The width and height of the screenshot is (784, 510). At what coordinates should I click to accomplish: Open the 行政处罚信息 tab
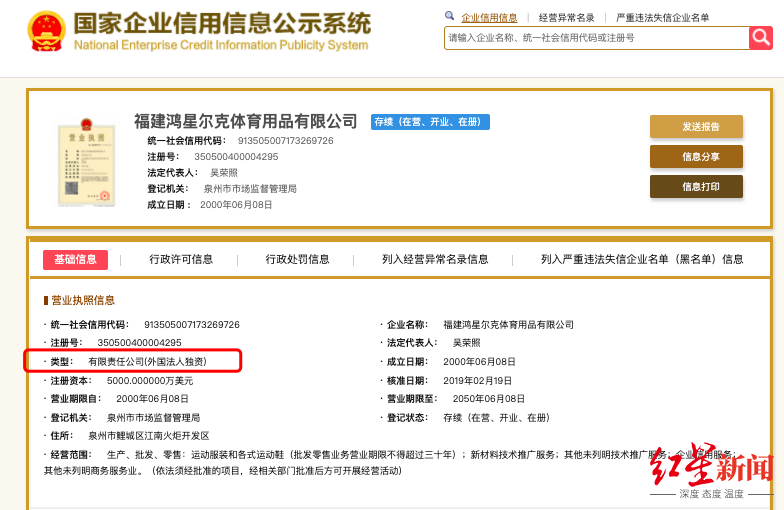click(x=297, y=260)
